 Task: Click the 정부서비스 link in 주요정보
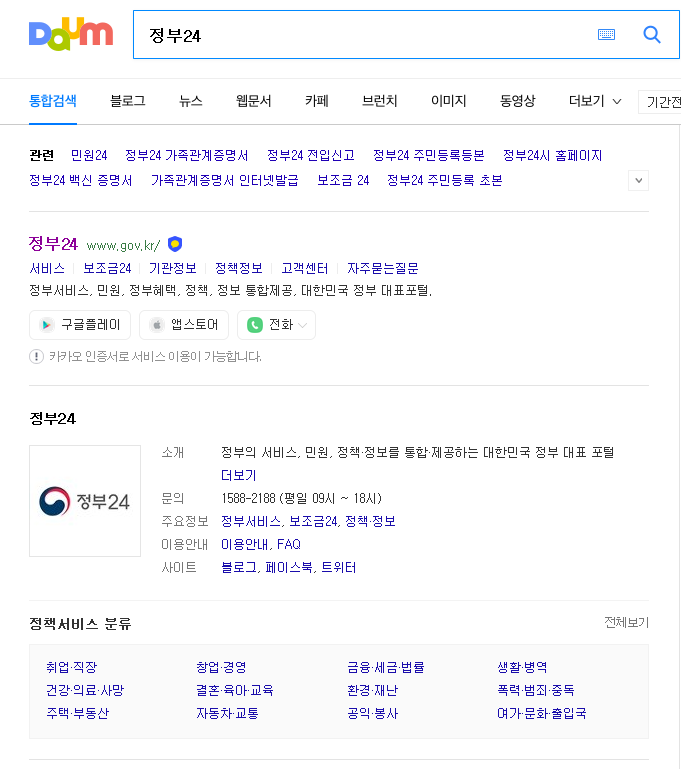(251, 521)
